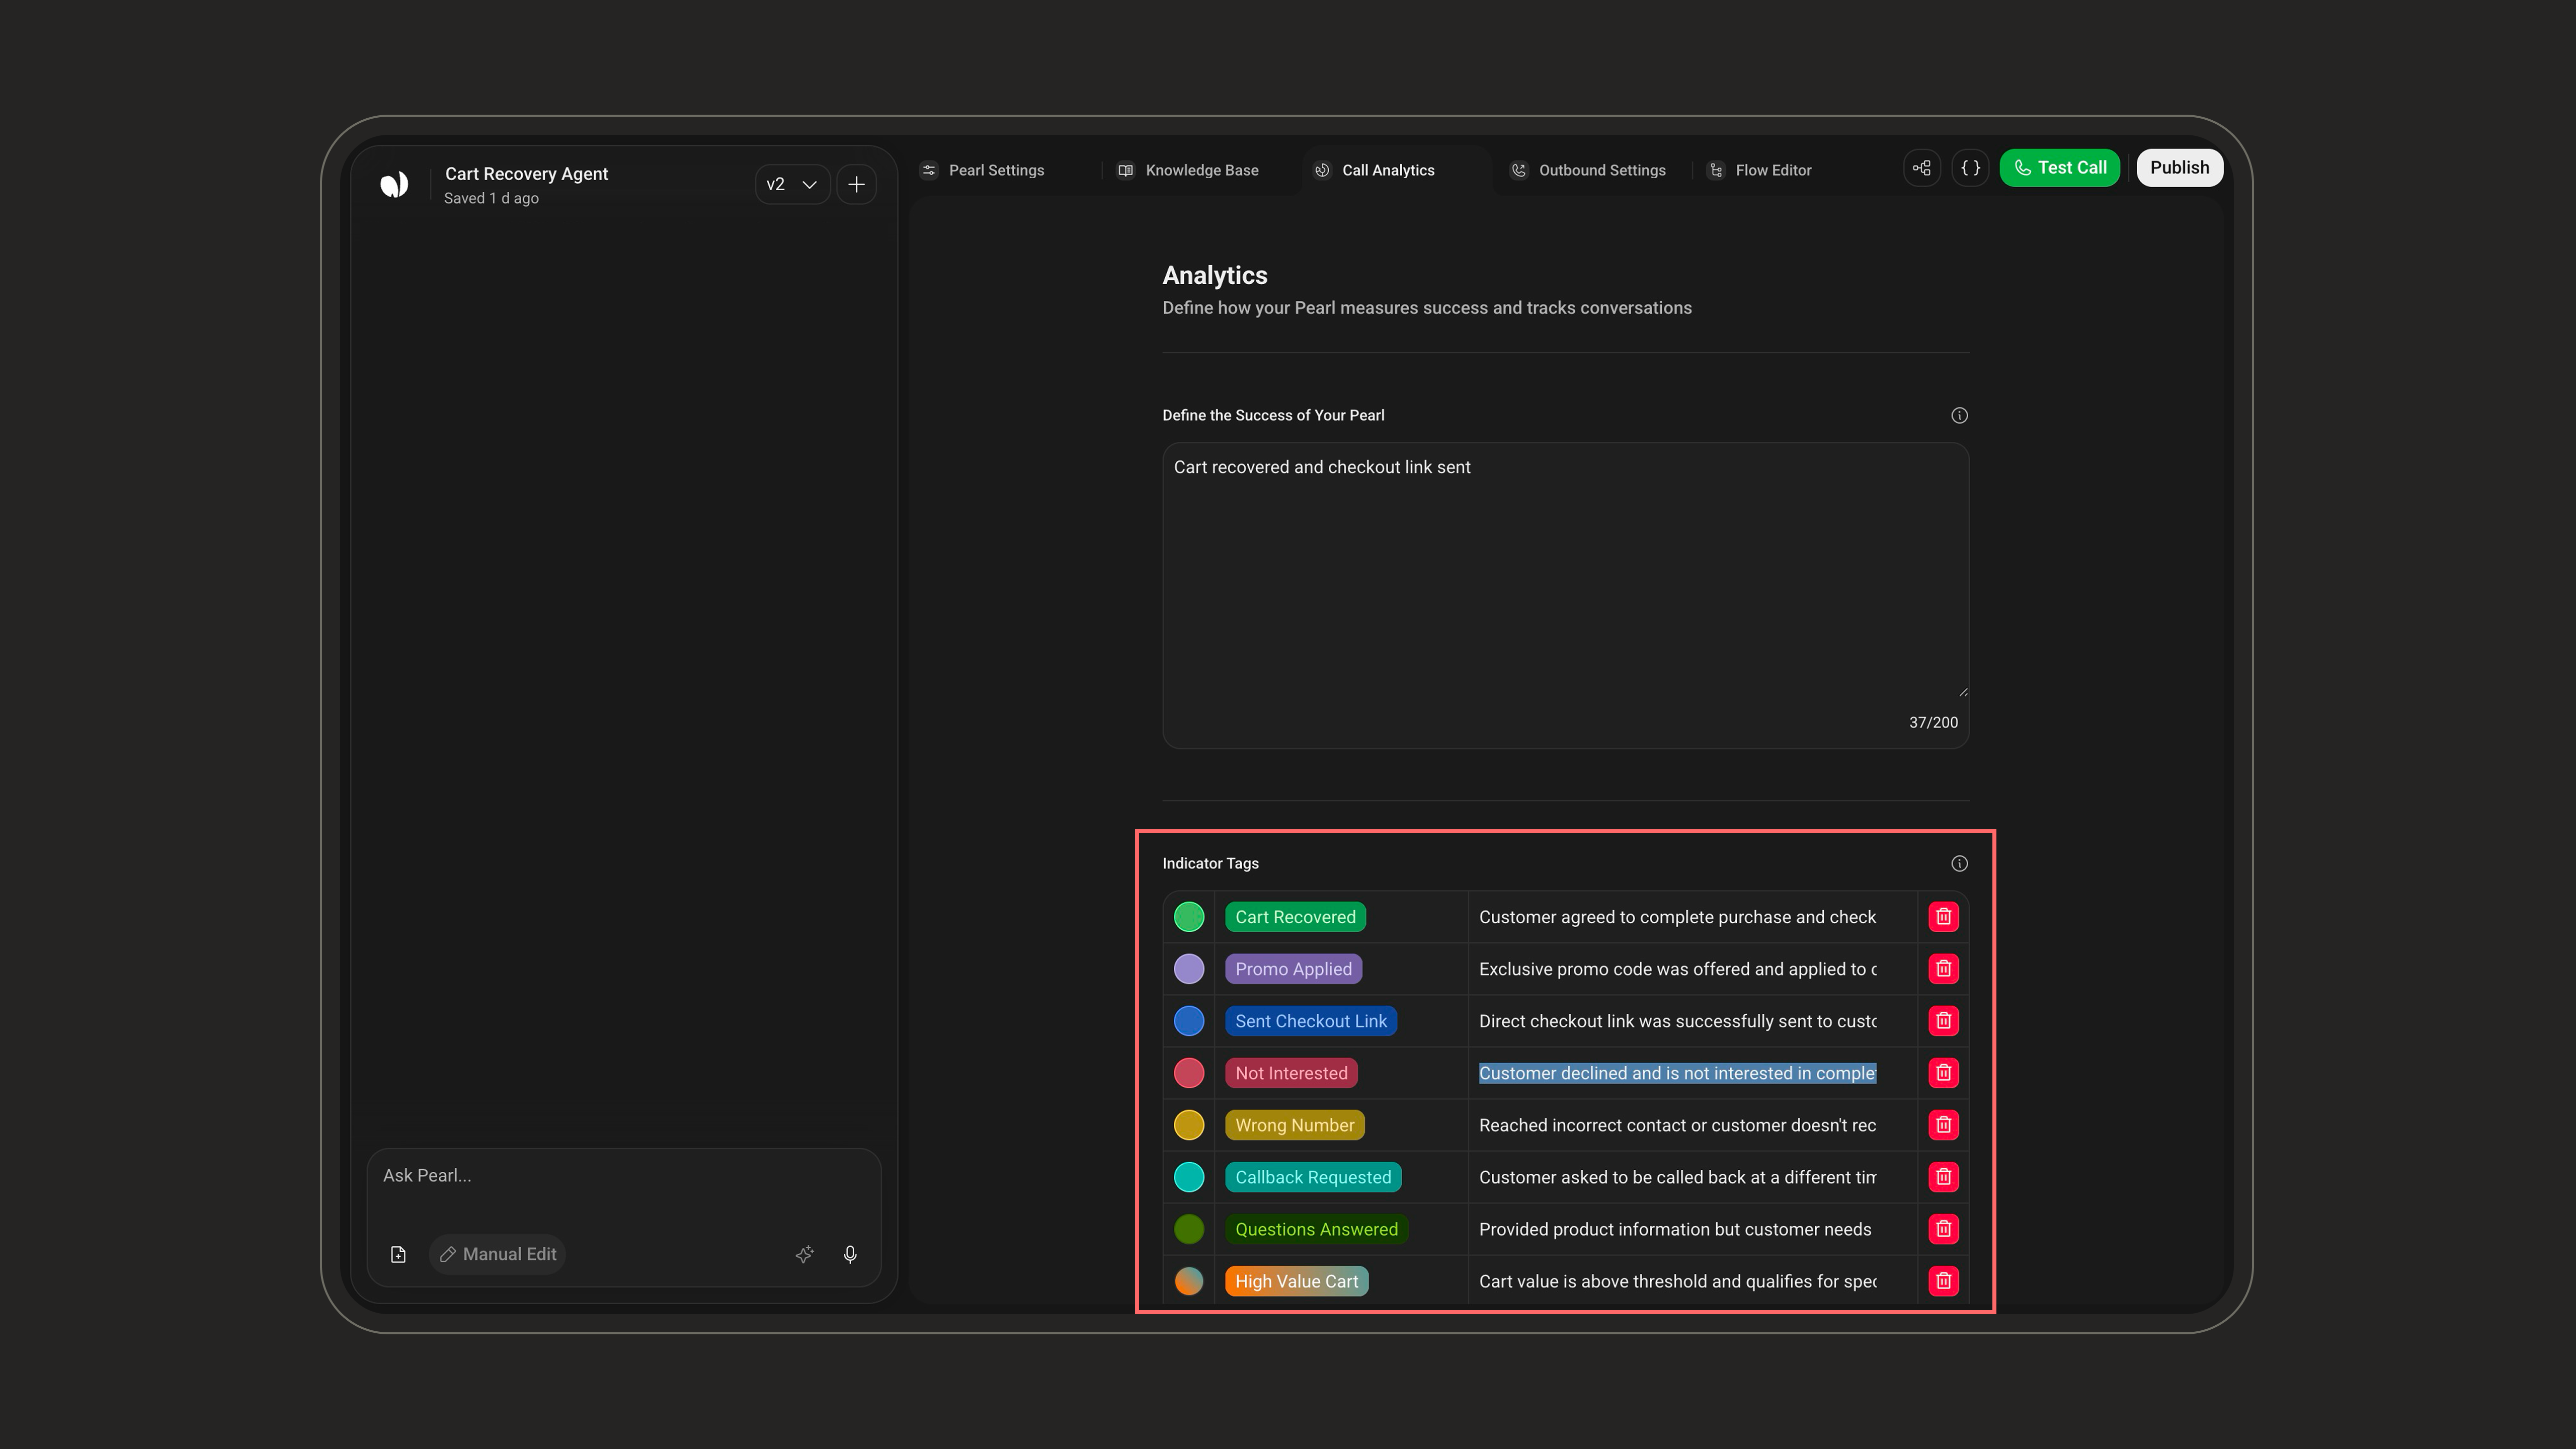Image resolution: width=2576 pixels, height=1449 pixels.
Task: Open the Flow Editor tab
Action: [1759, 170]
